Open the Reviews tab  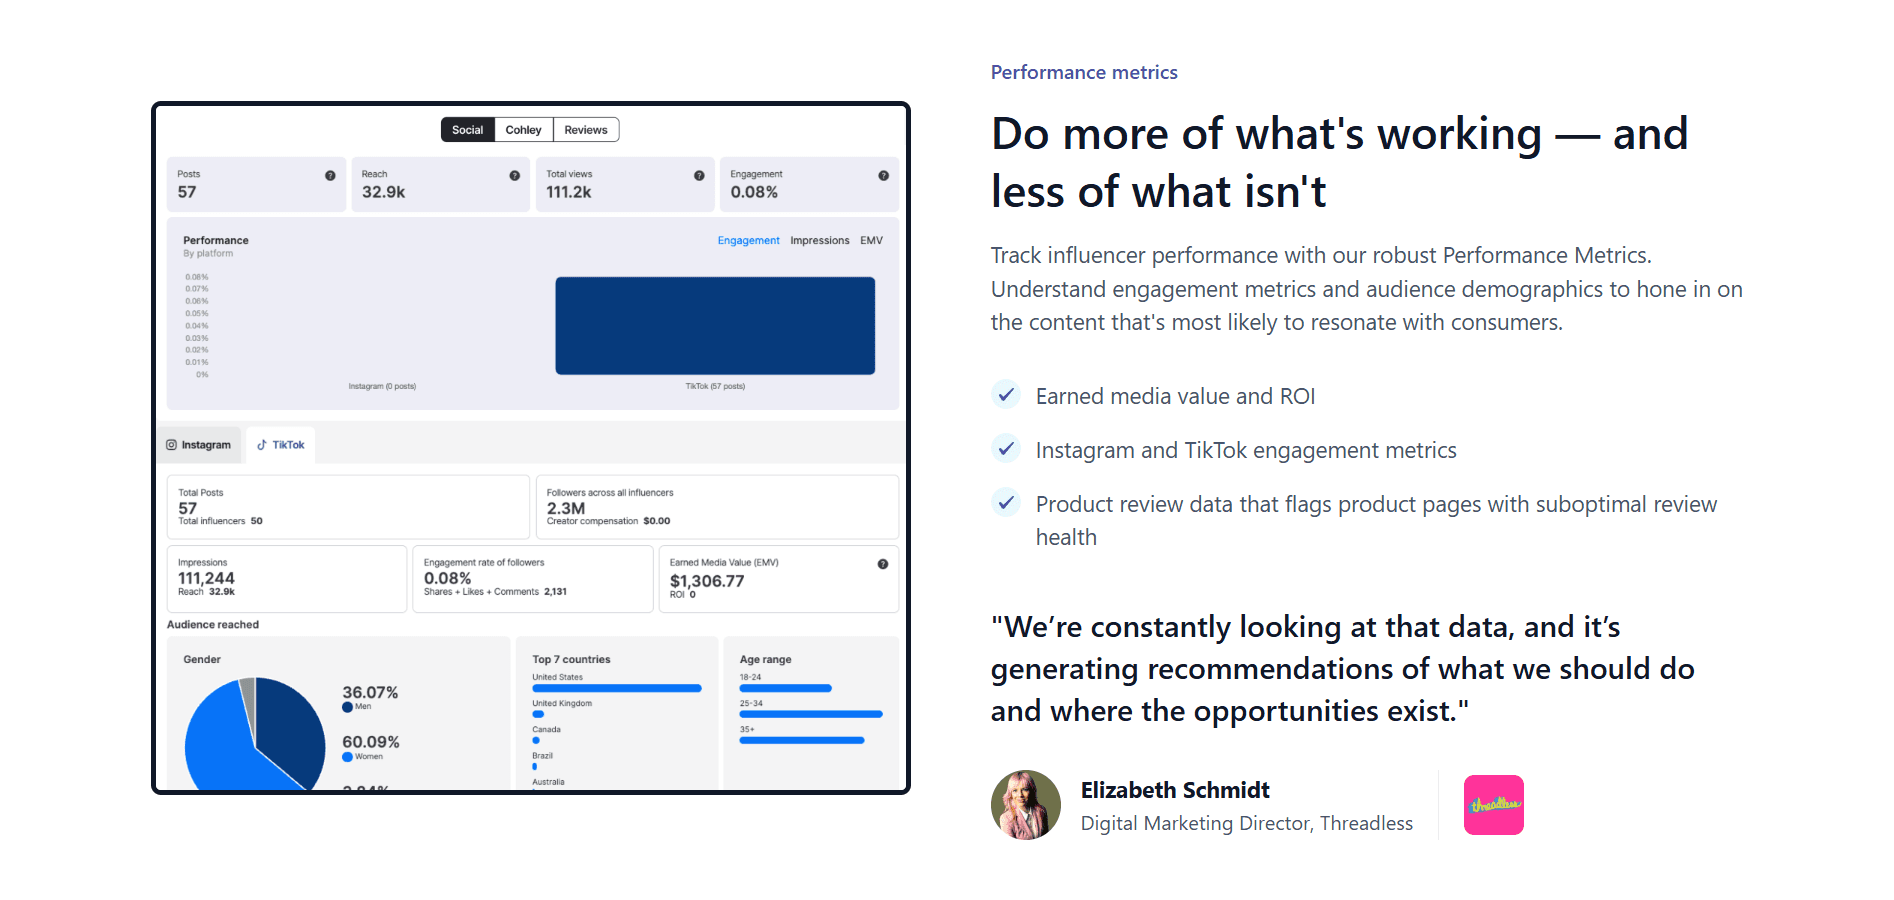click(586, 130)
